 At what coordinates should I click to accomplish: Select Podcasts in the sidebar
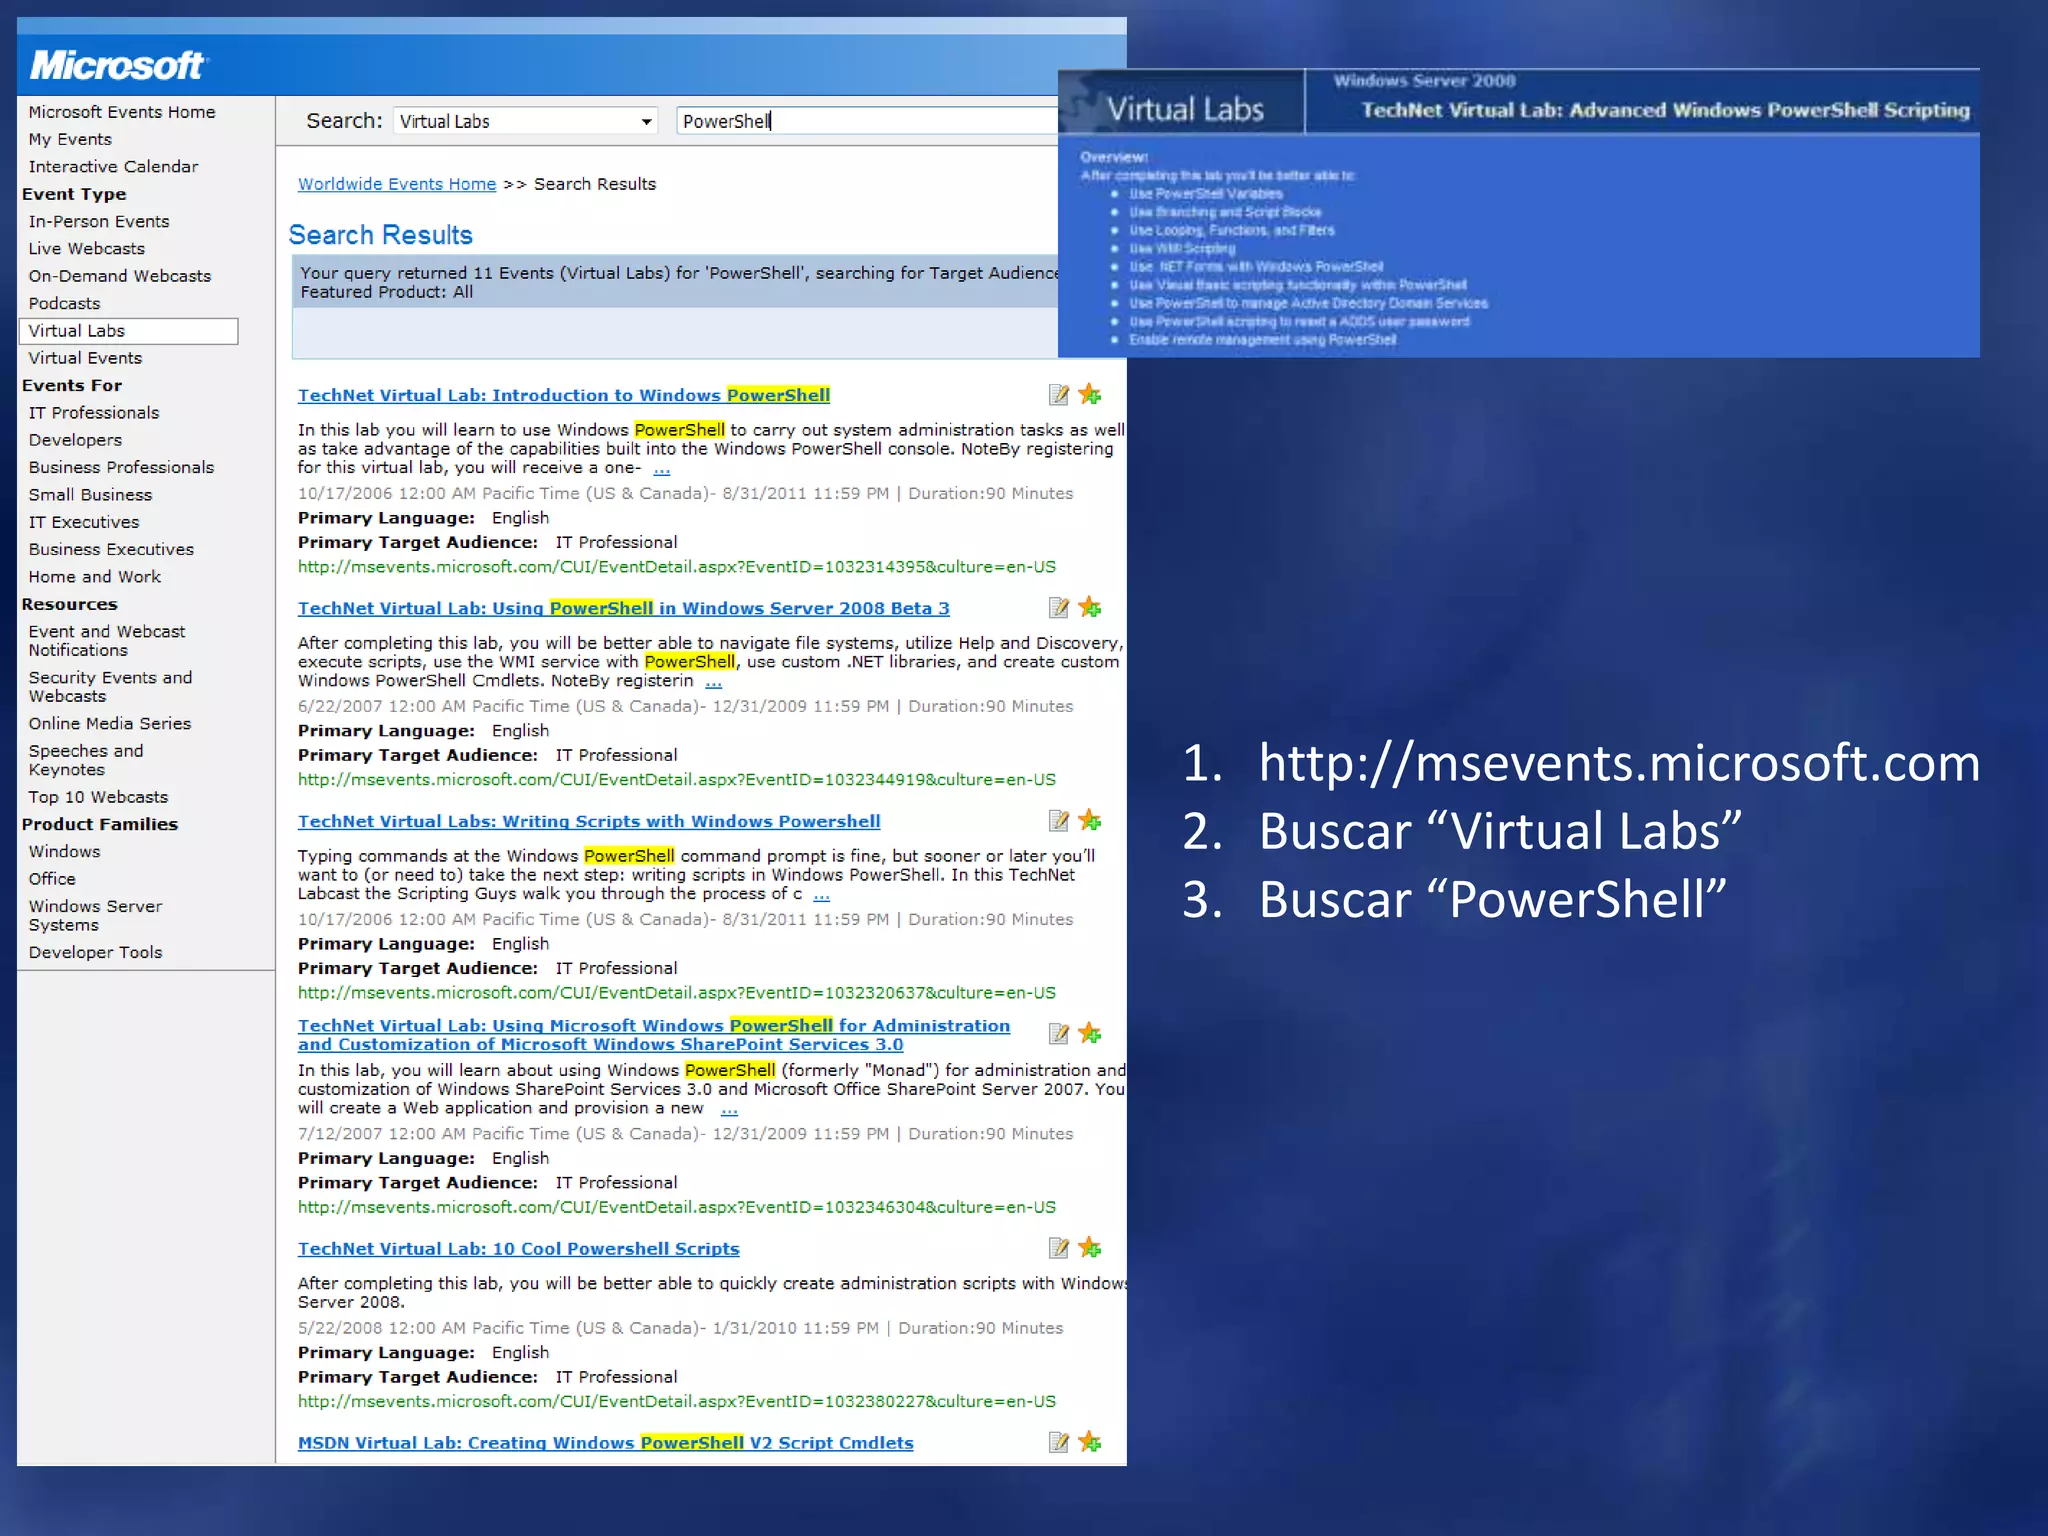64,303
